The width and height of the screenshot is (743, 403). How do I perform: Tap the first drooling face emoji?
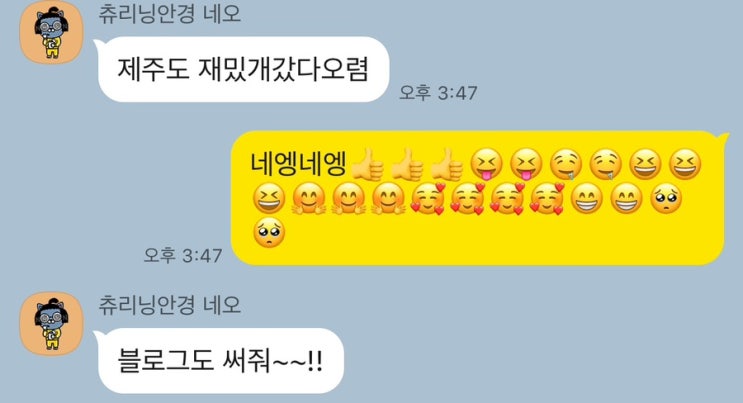[x=566, y=165]
